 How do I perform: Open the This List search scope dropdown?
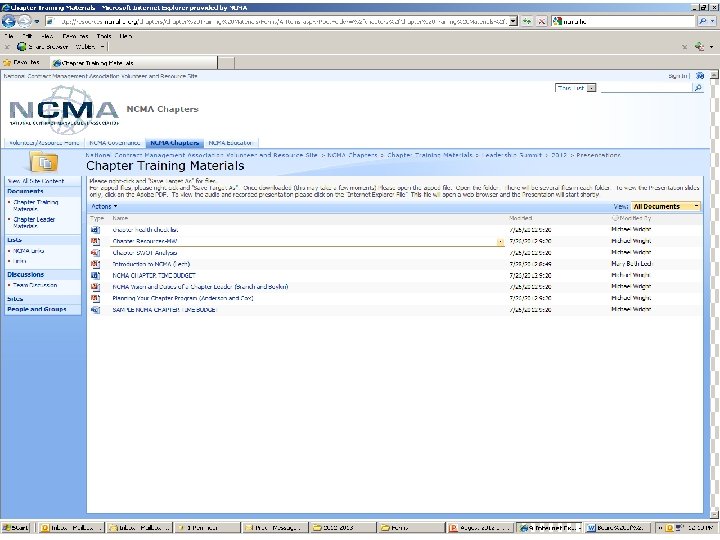point(575,88)
